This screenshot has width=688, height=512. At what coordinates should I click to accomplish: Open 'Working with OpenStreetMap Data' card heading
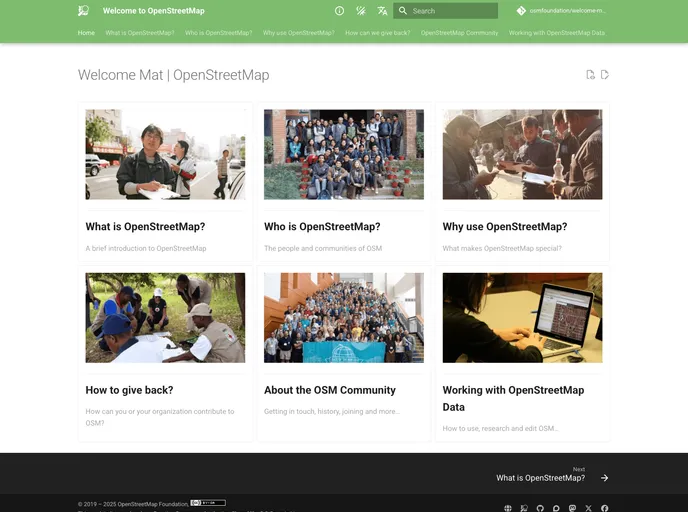pos(513,398)
